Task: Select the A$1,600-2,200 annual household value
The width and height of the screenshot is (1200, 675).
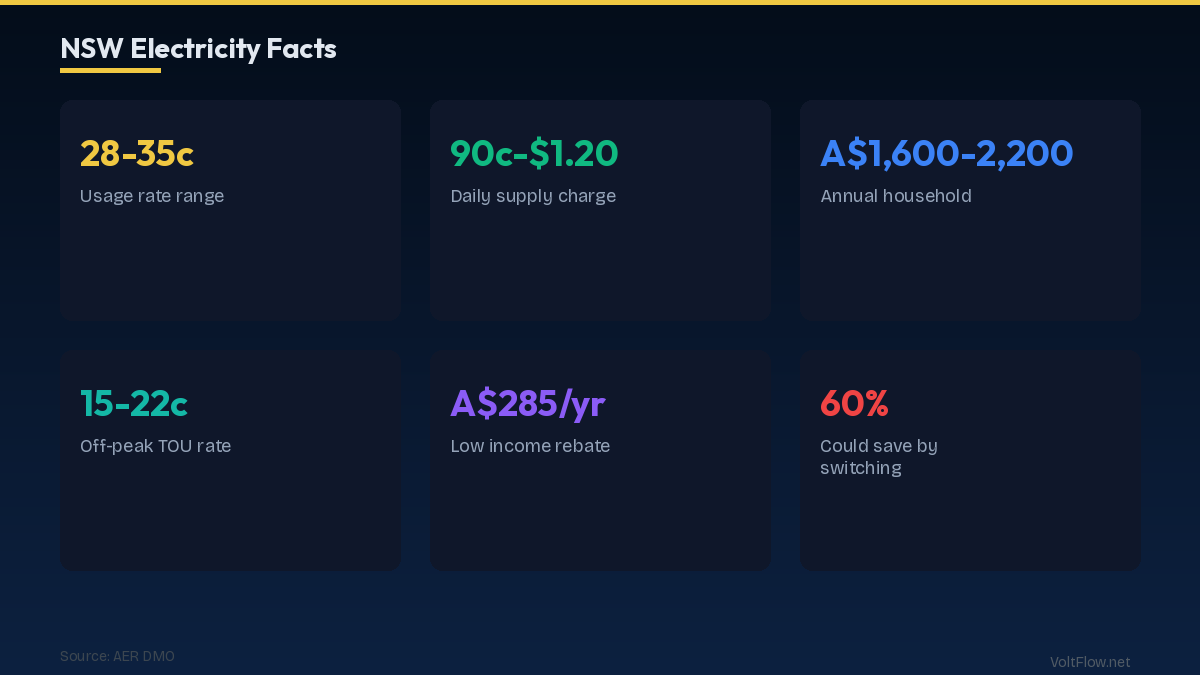Action: point(946,154)
